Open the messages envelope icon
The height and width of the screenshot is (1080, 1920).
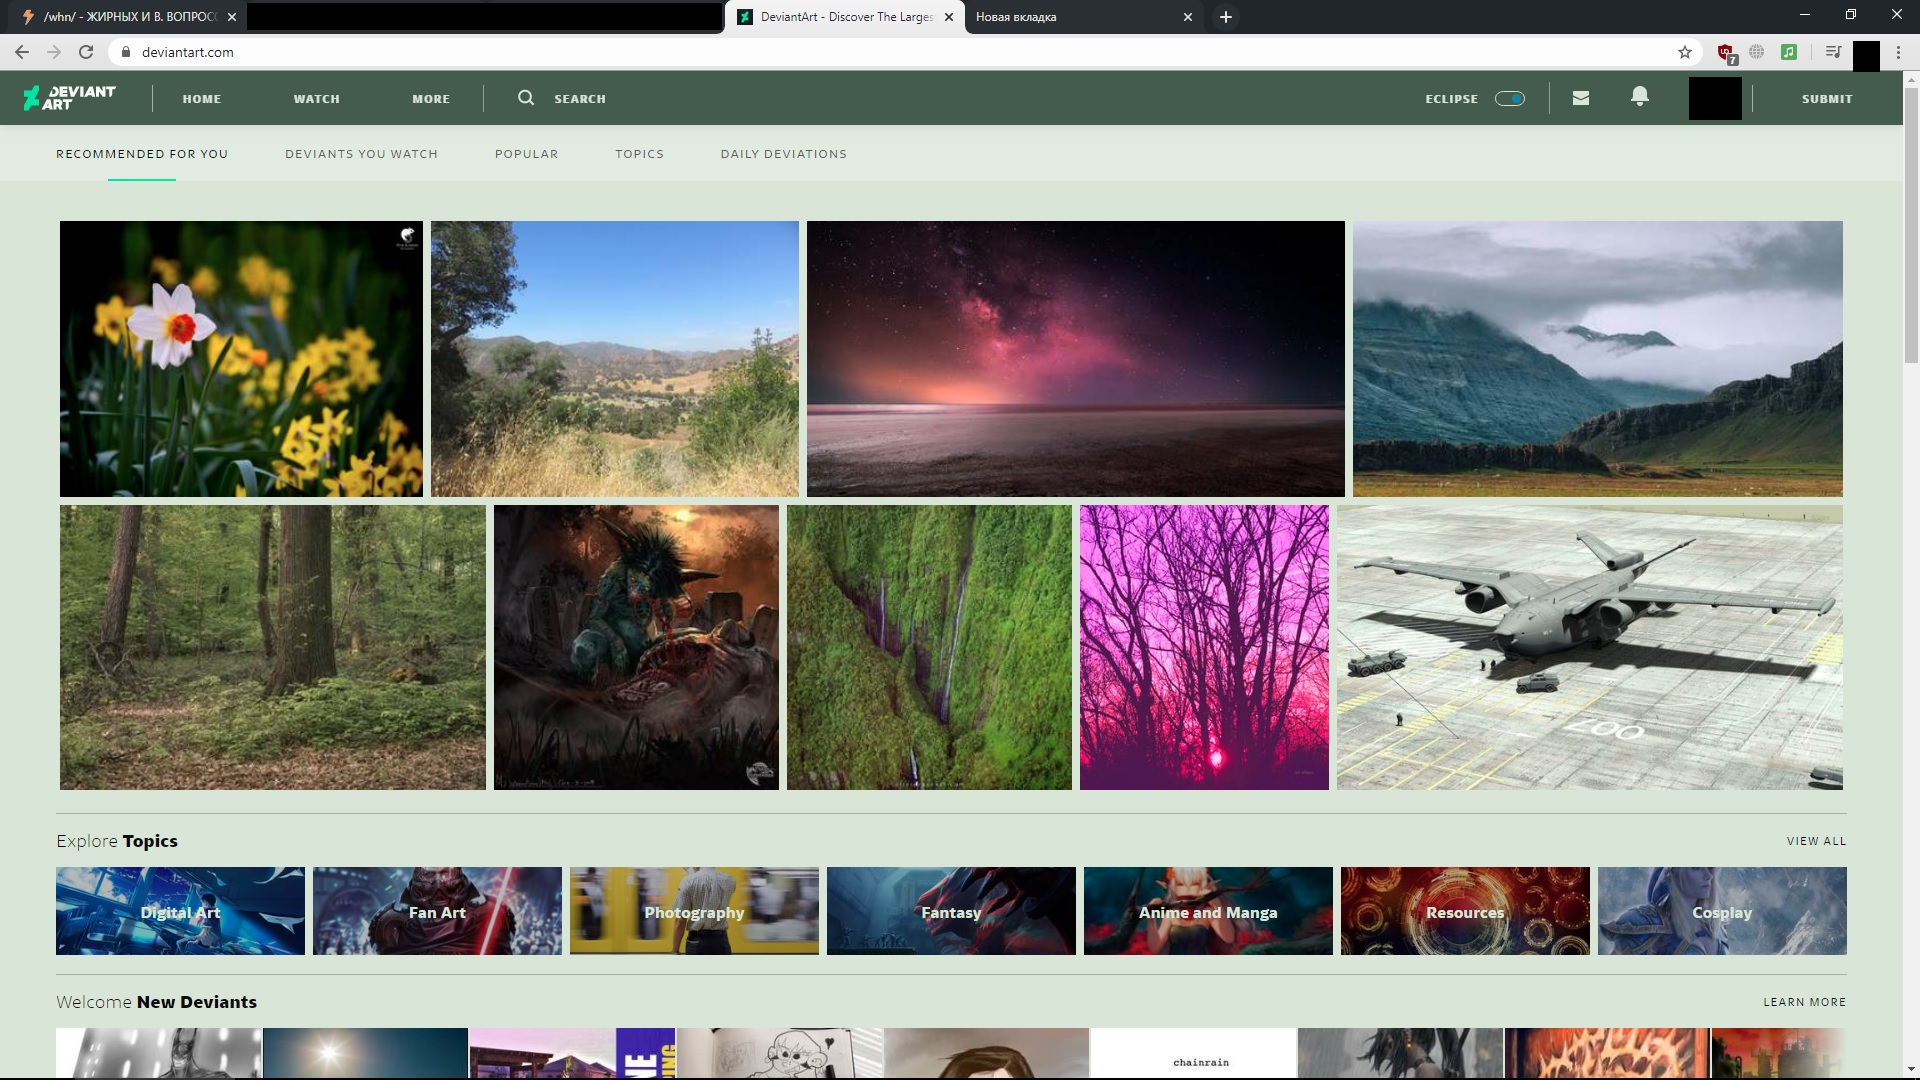(x=1581, y=98)
